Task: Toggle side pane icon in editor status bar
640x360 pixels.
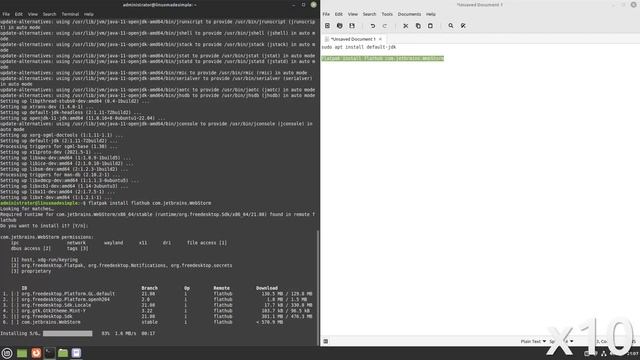Action: [326, 341]
